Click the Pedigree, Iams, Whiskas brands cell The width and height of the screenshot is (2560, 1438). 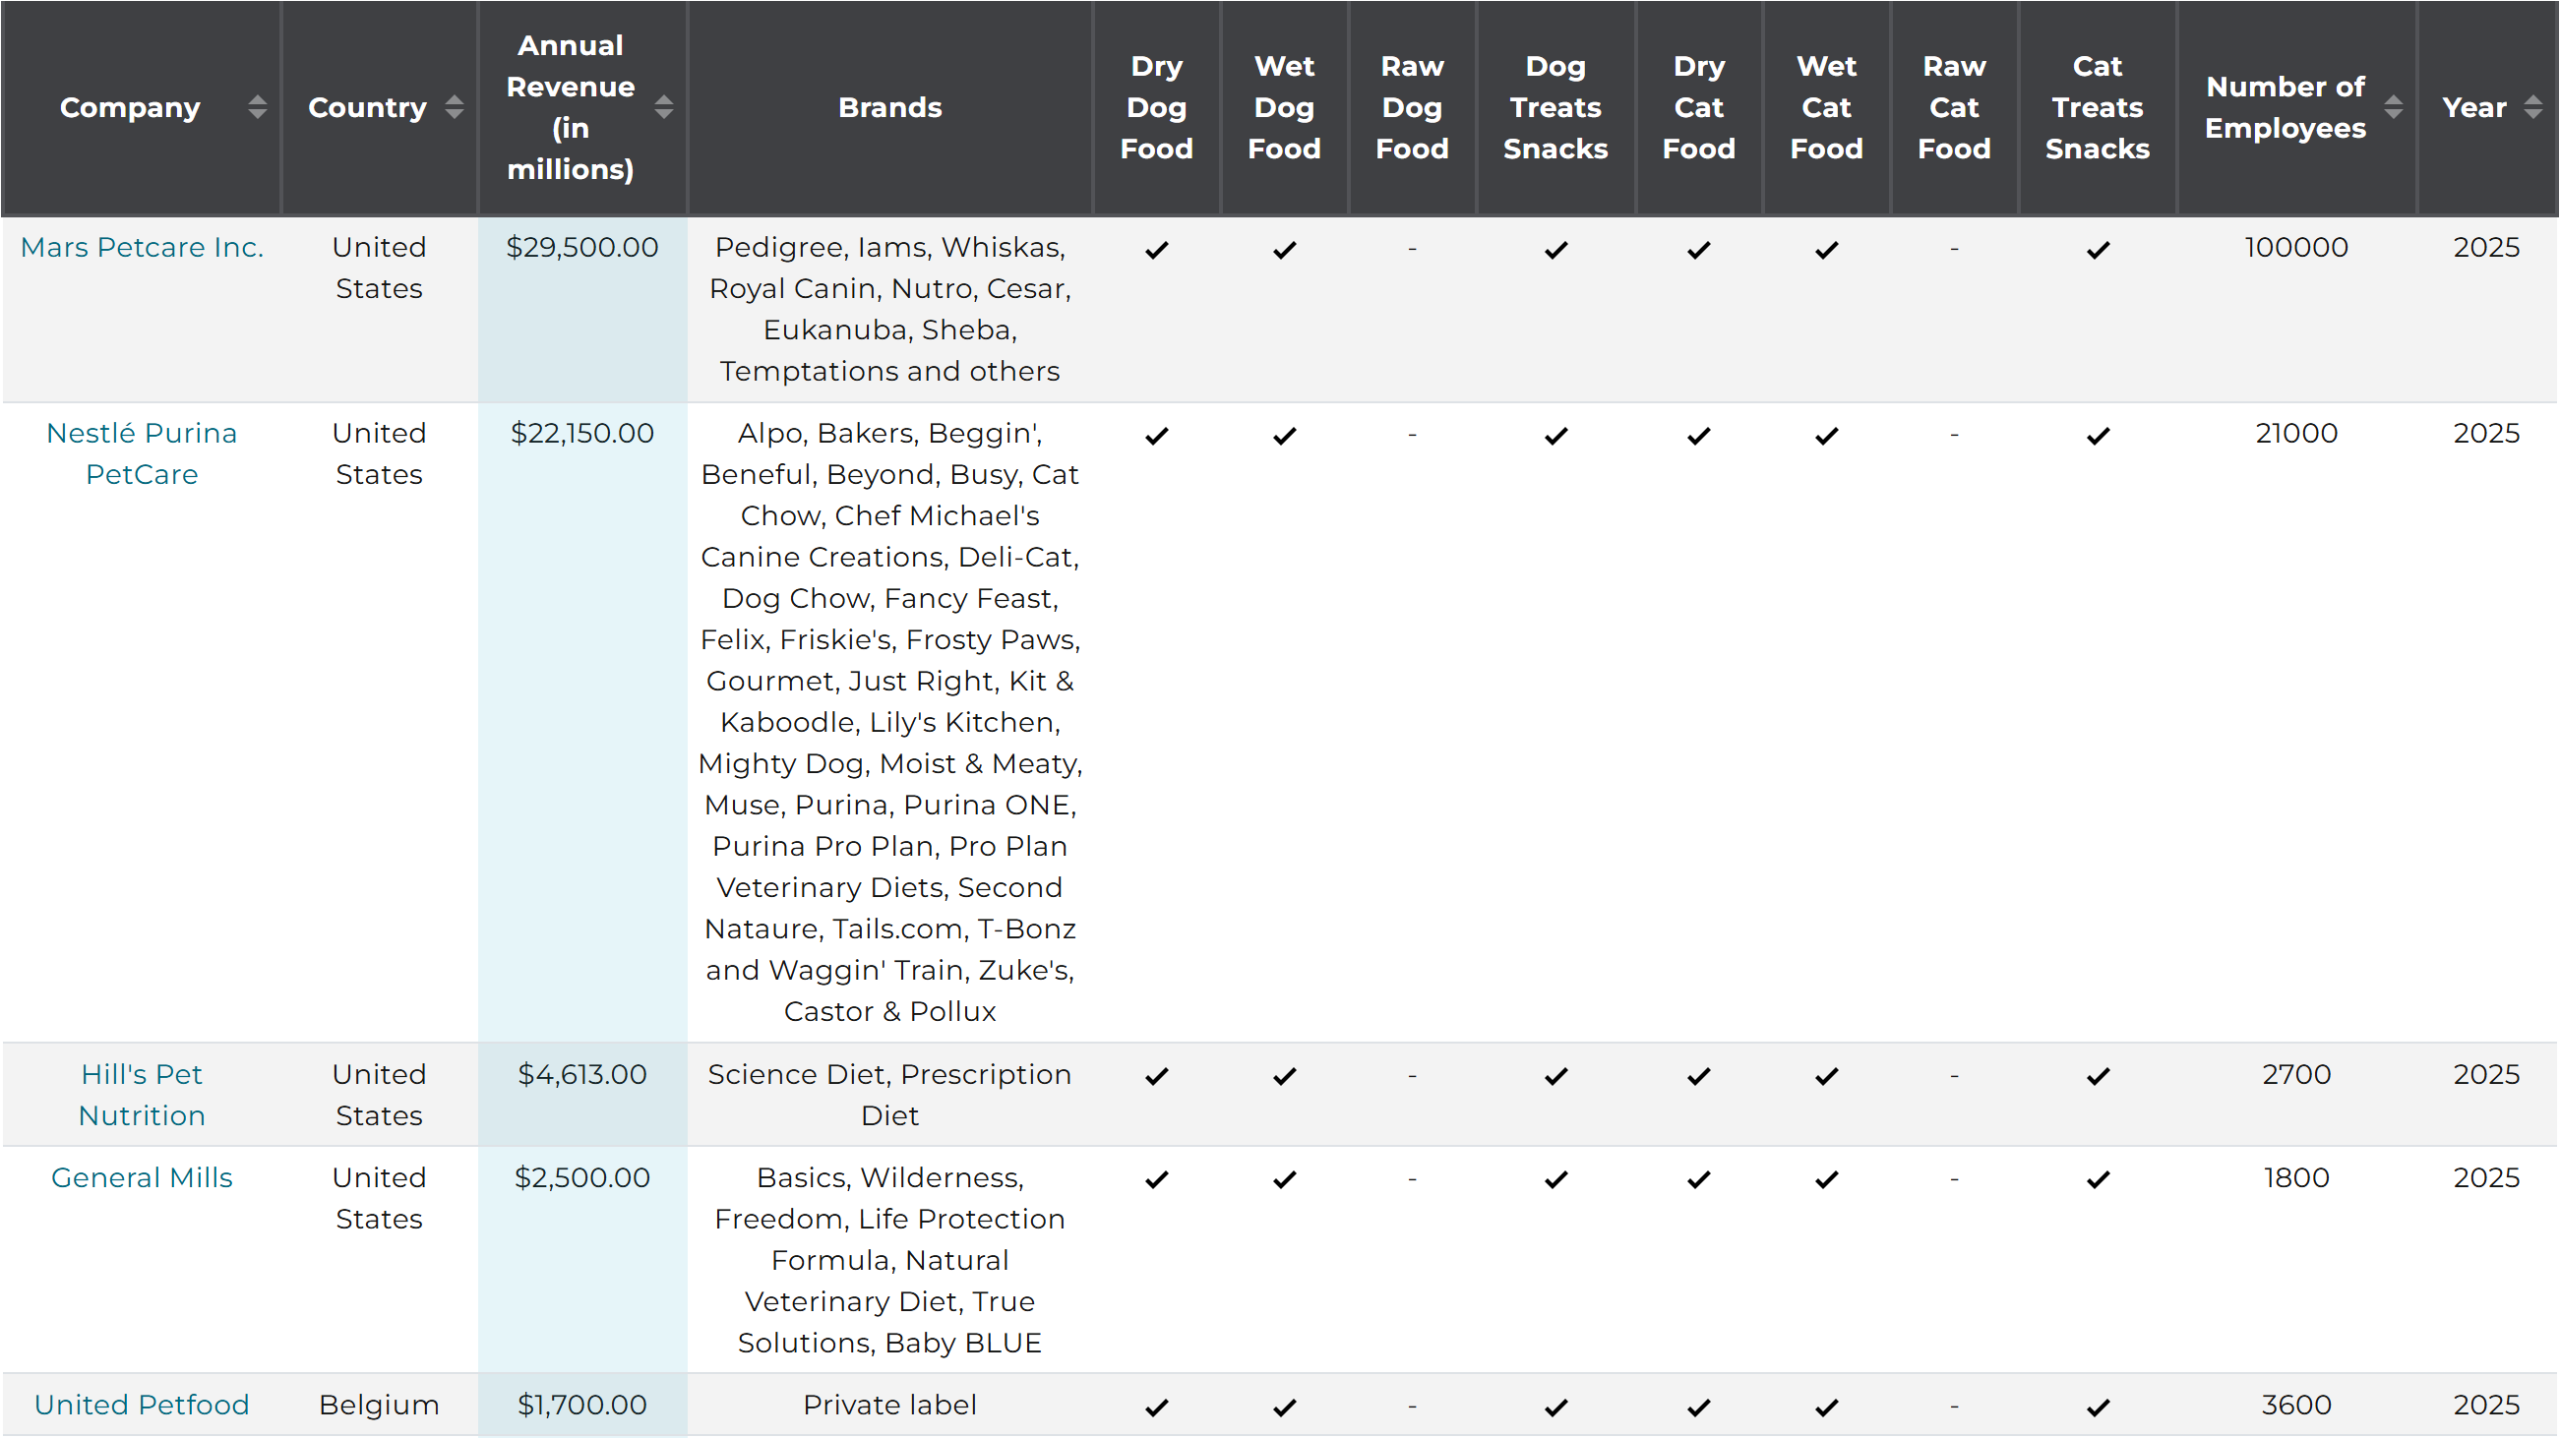890,309
